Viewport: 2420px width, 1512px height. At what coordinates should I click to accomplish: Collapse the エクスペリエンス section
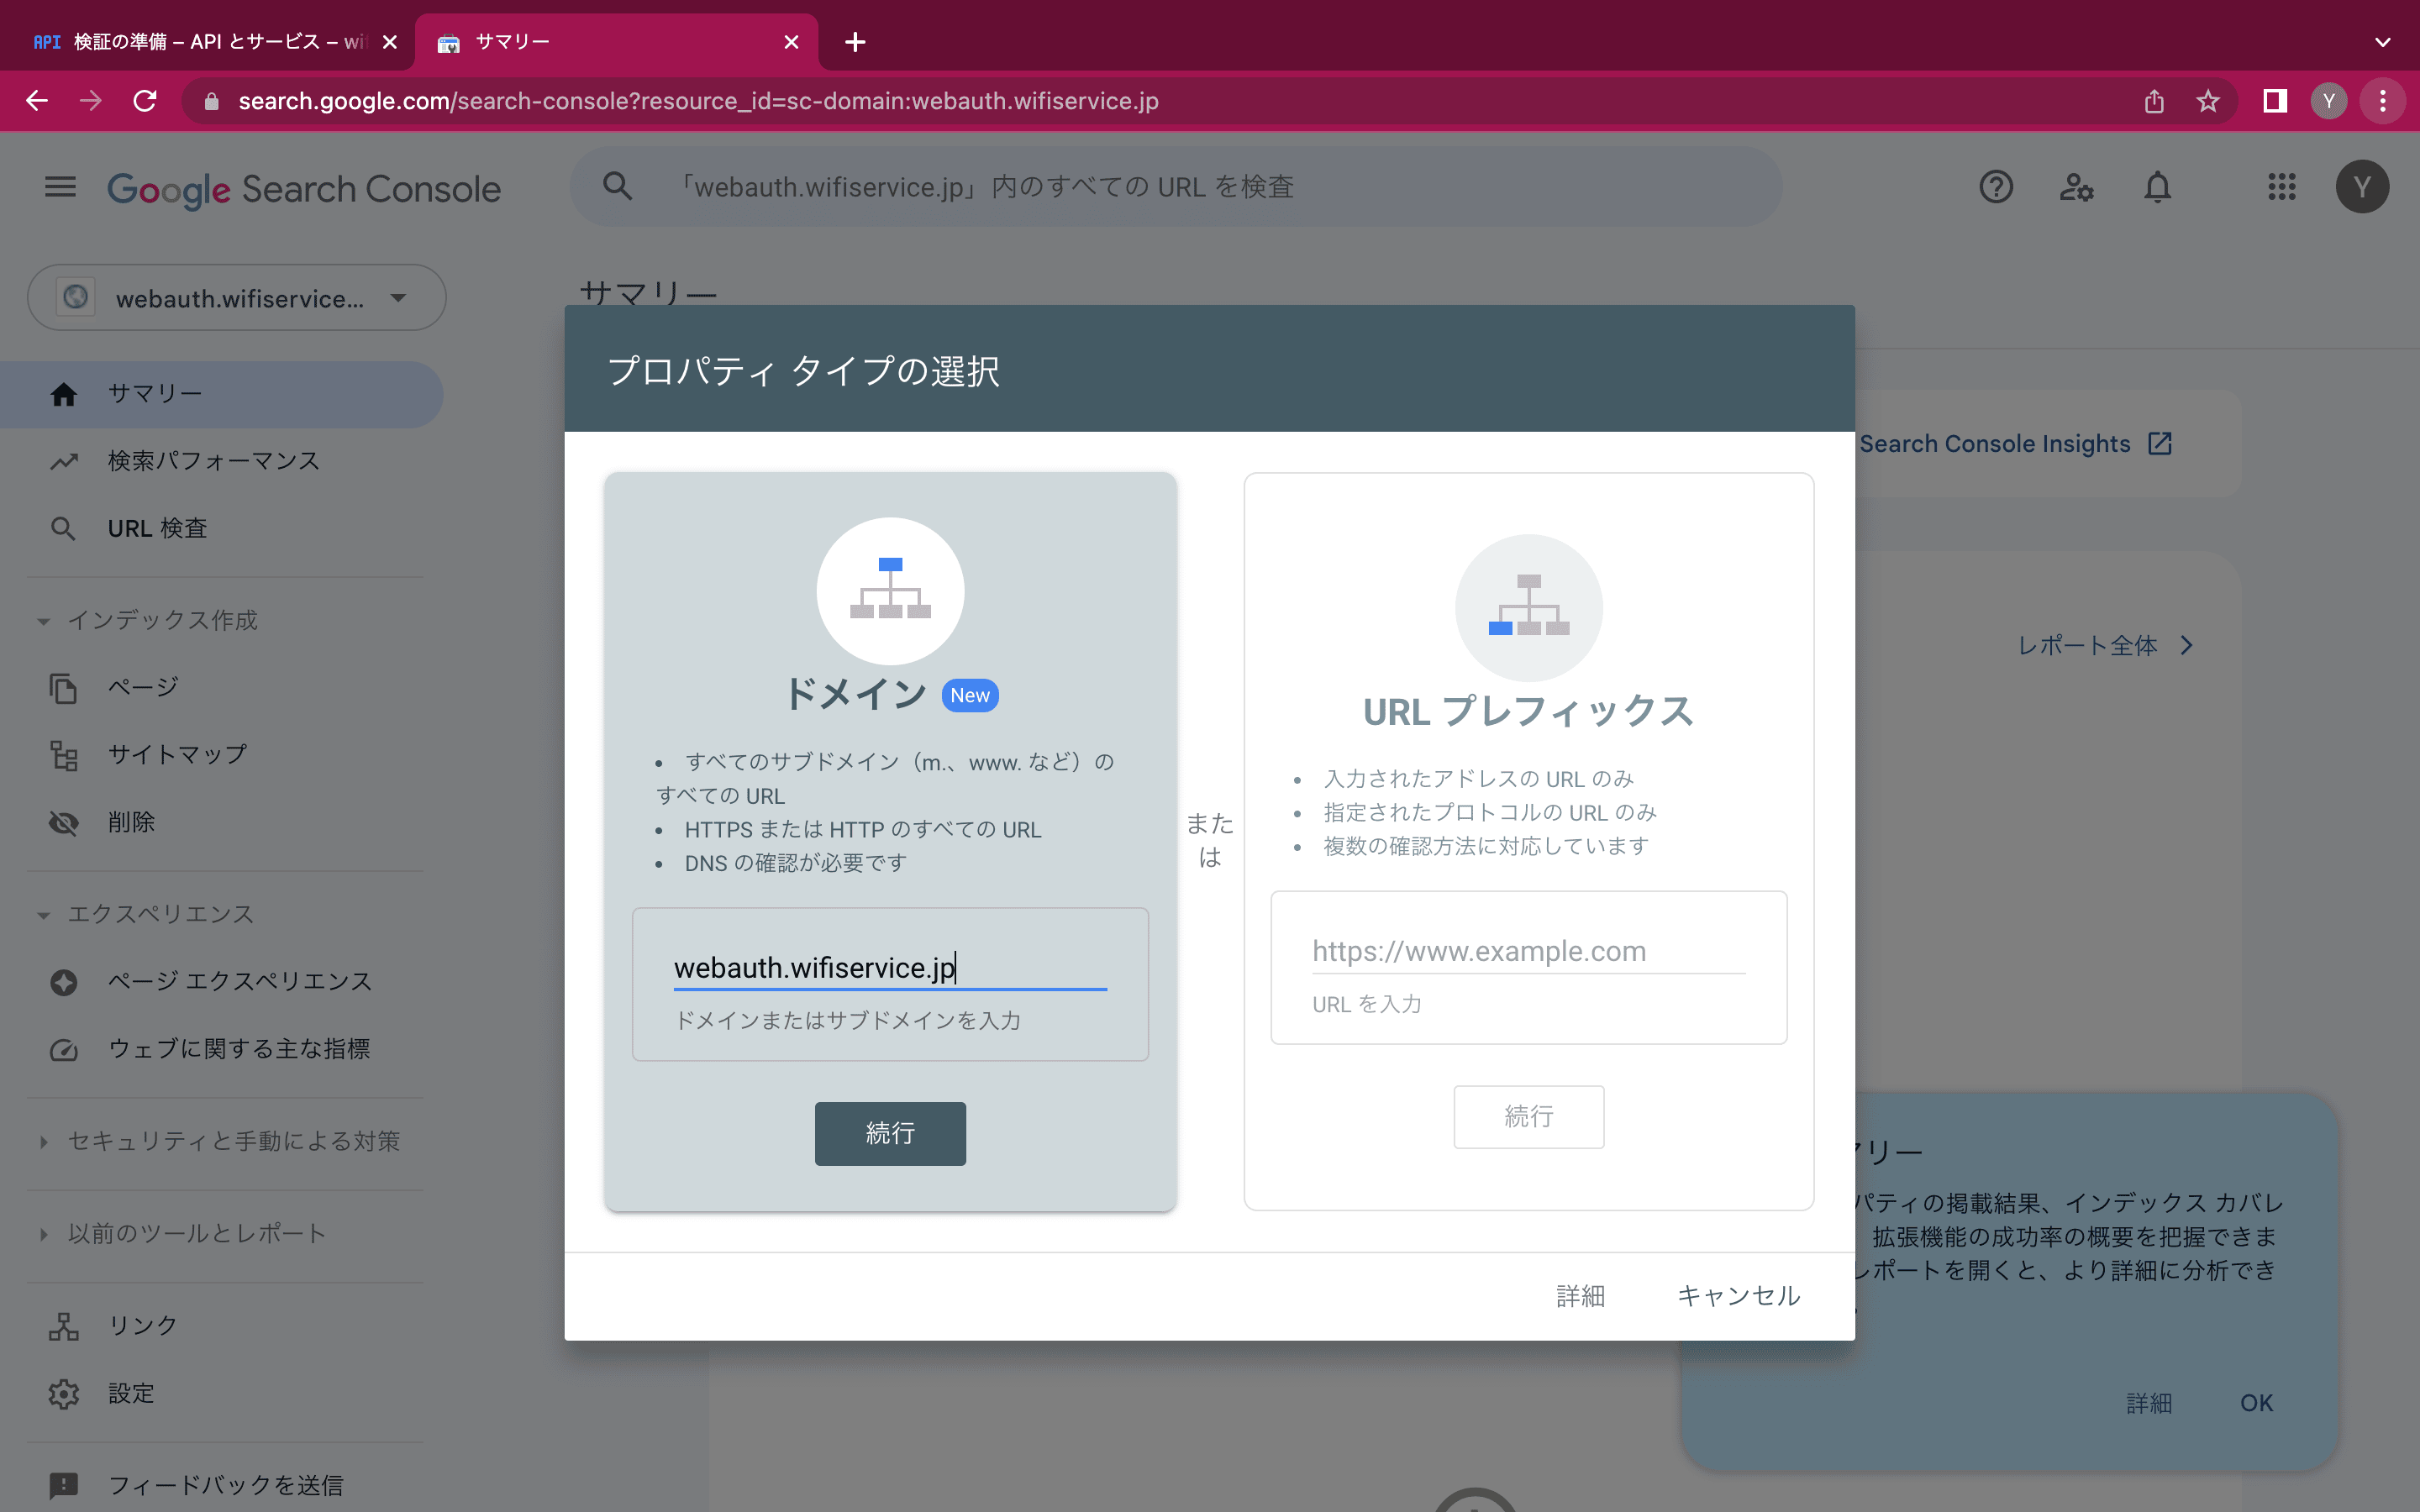(43, 915)
